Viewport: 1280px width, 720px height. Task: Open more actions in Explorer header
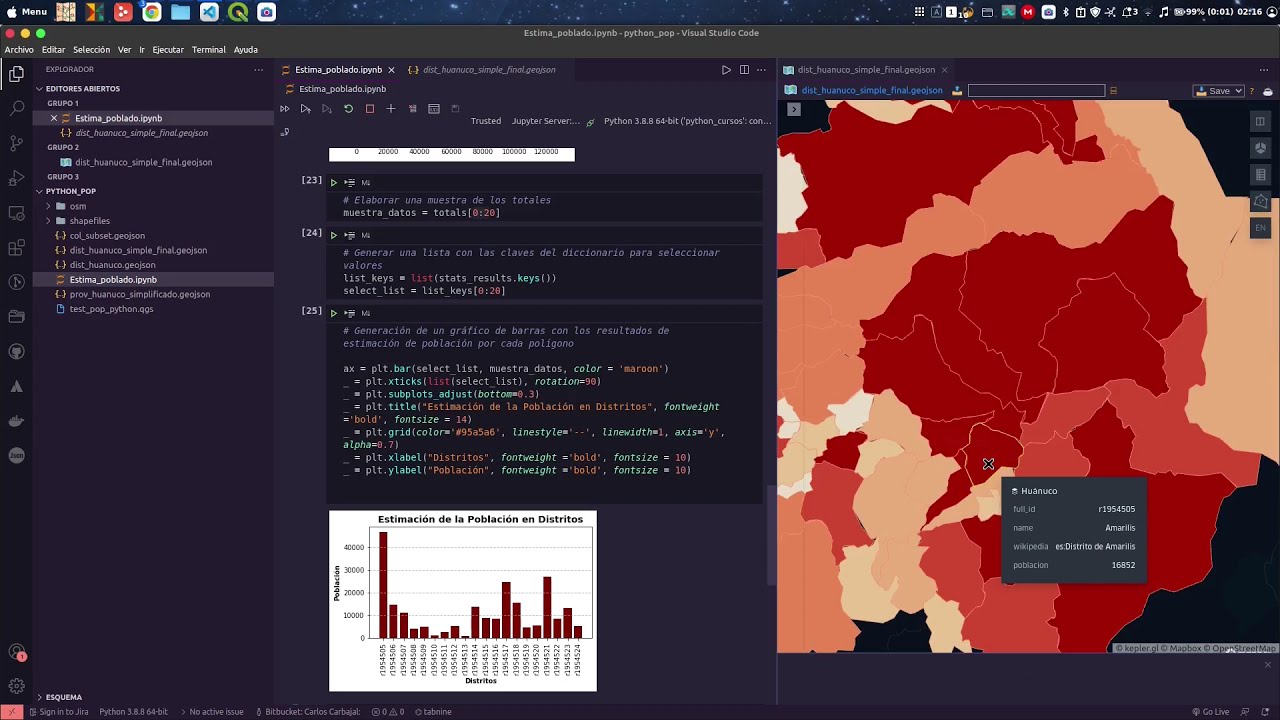259,70
